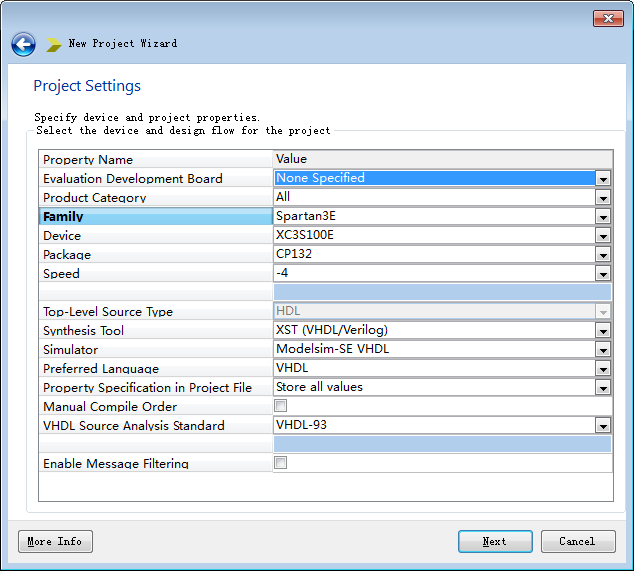Open the Evaluation Development Board dropdown arrow

point(603,179)
